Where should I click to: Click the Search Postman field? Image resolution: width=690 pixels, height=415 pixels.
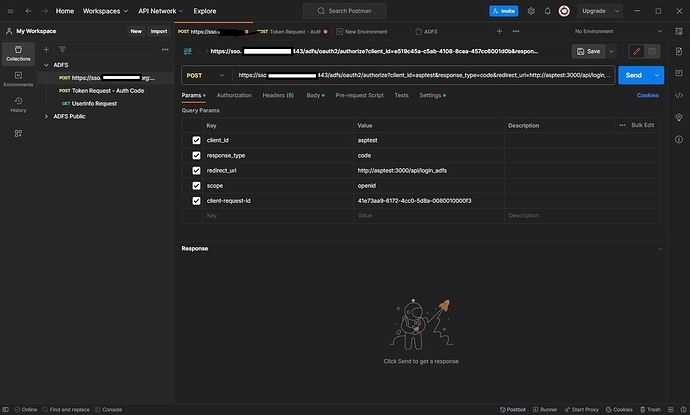pyautogui.click(x=345, y=11)
